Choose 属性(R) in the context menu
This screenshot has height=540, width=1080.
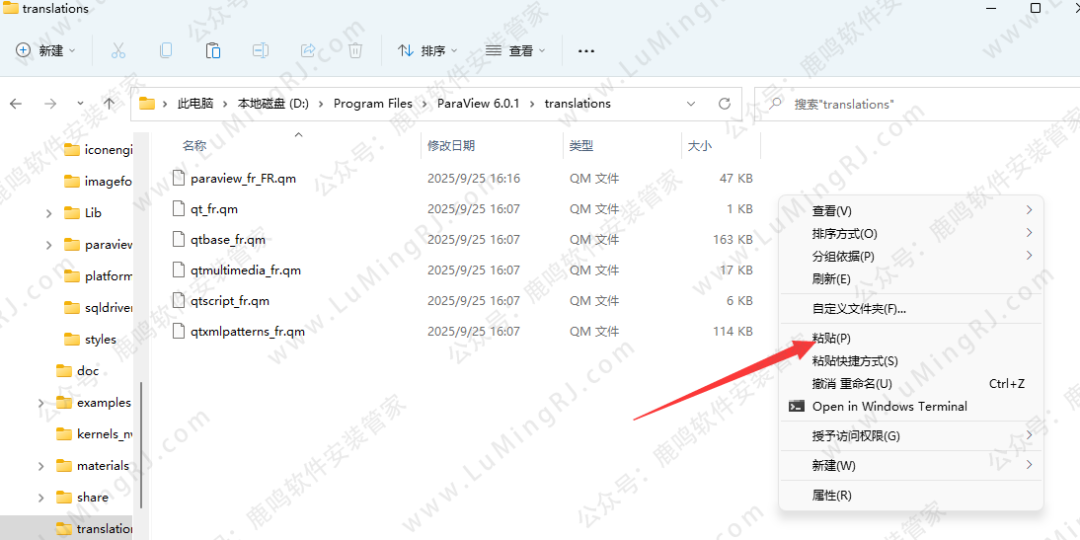(x=831, y=495)
